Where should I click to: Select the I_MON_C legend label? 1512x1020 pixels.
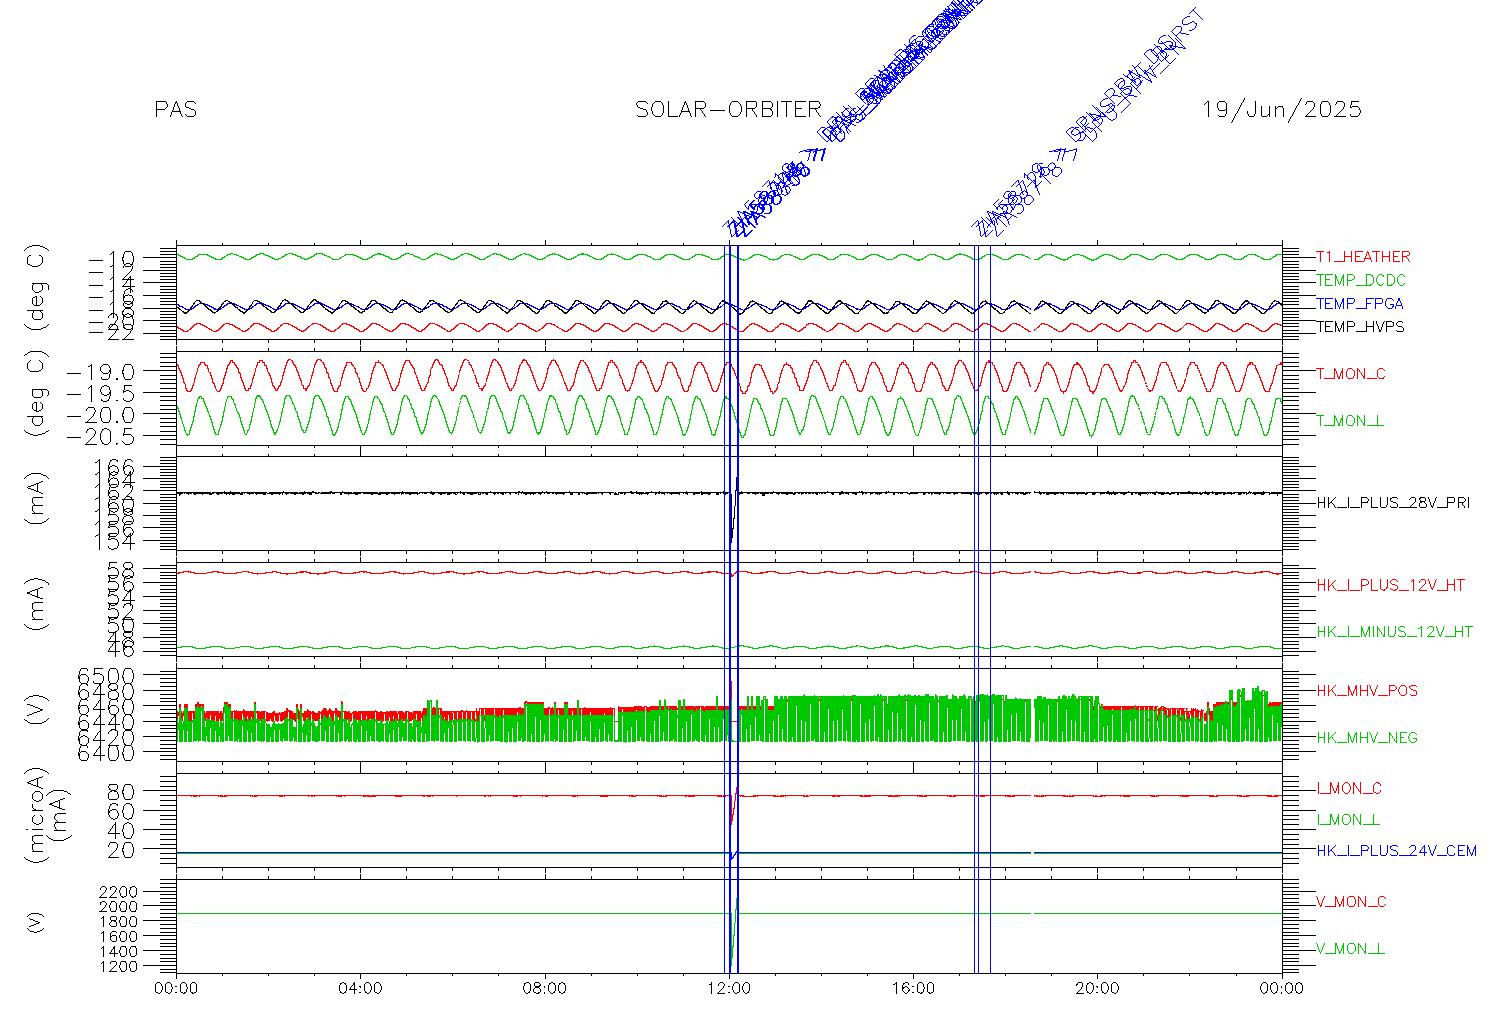1349,789
